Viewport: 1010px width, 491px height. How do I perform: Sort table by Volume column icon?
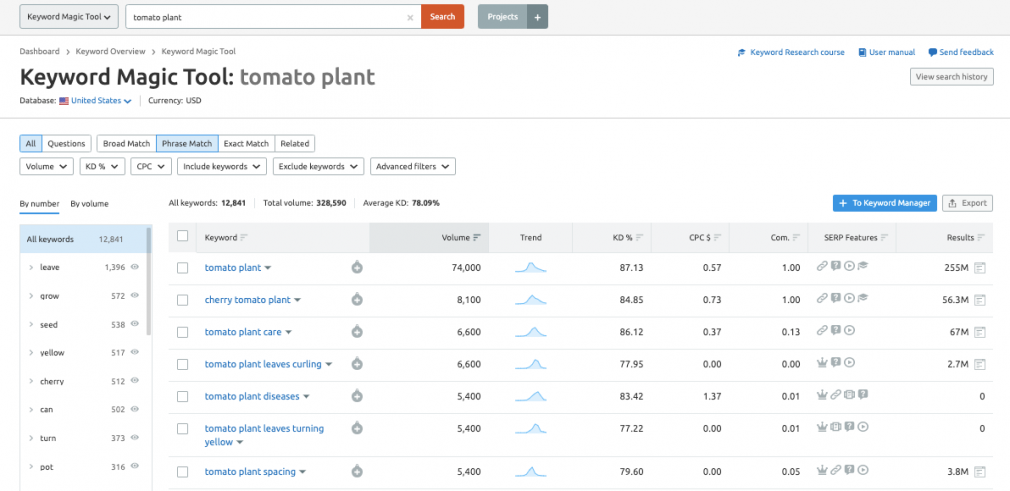click(x=477, y=238)
